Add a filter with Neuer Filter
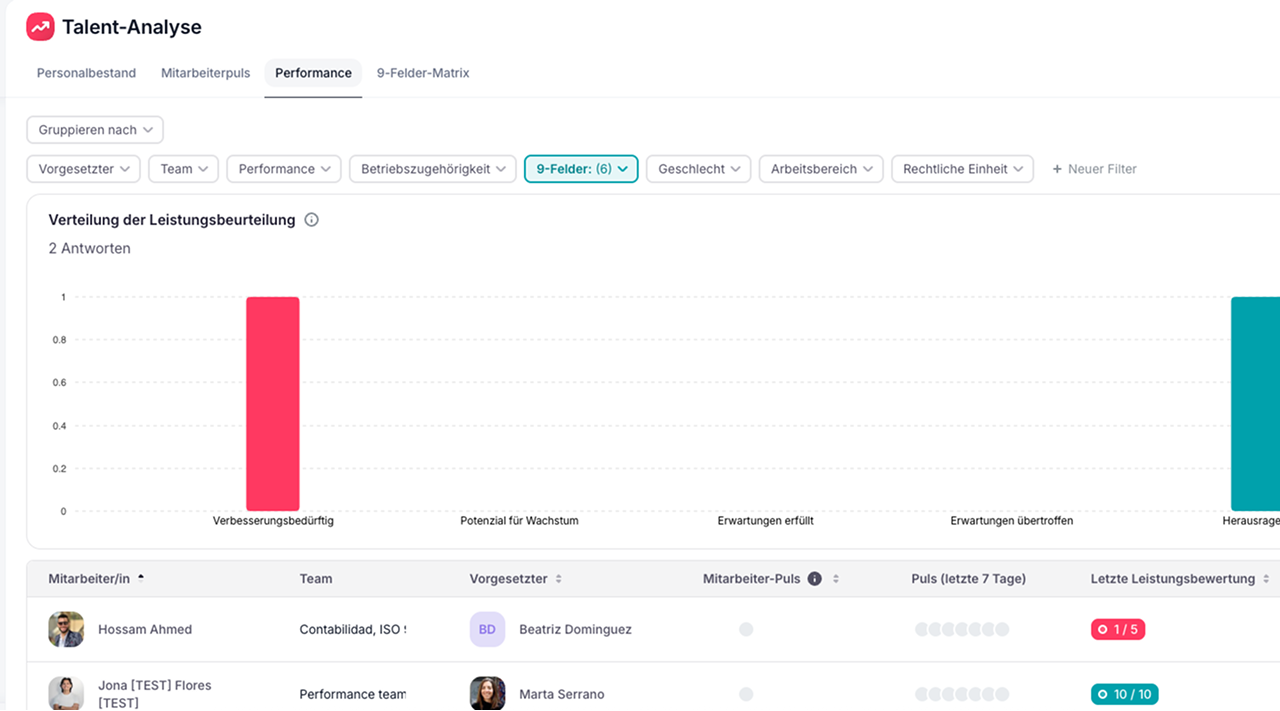The image size is (1280, 711). (x=1094, y=169)
